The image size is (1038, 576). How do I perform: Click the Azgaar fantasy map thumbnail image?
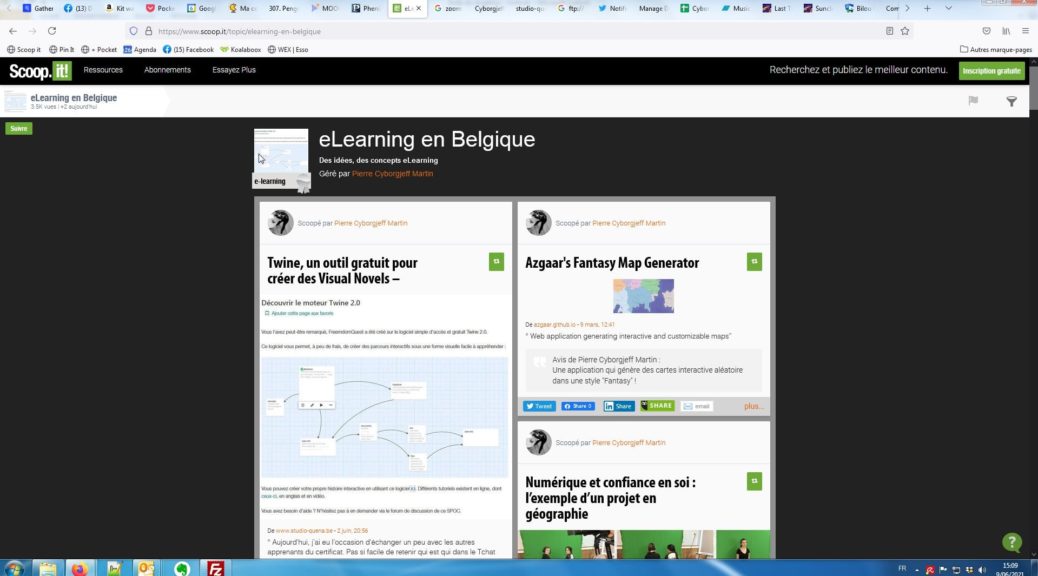643,296
